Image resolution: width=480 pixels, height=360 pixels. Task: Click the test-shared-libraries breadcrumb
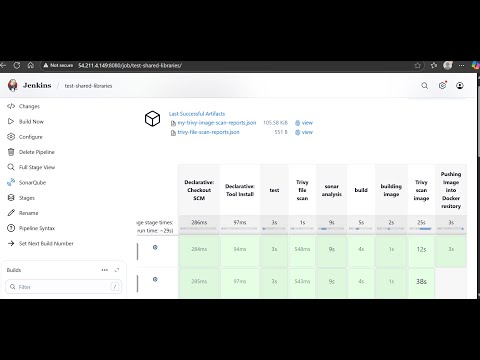88,86
